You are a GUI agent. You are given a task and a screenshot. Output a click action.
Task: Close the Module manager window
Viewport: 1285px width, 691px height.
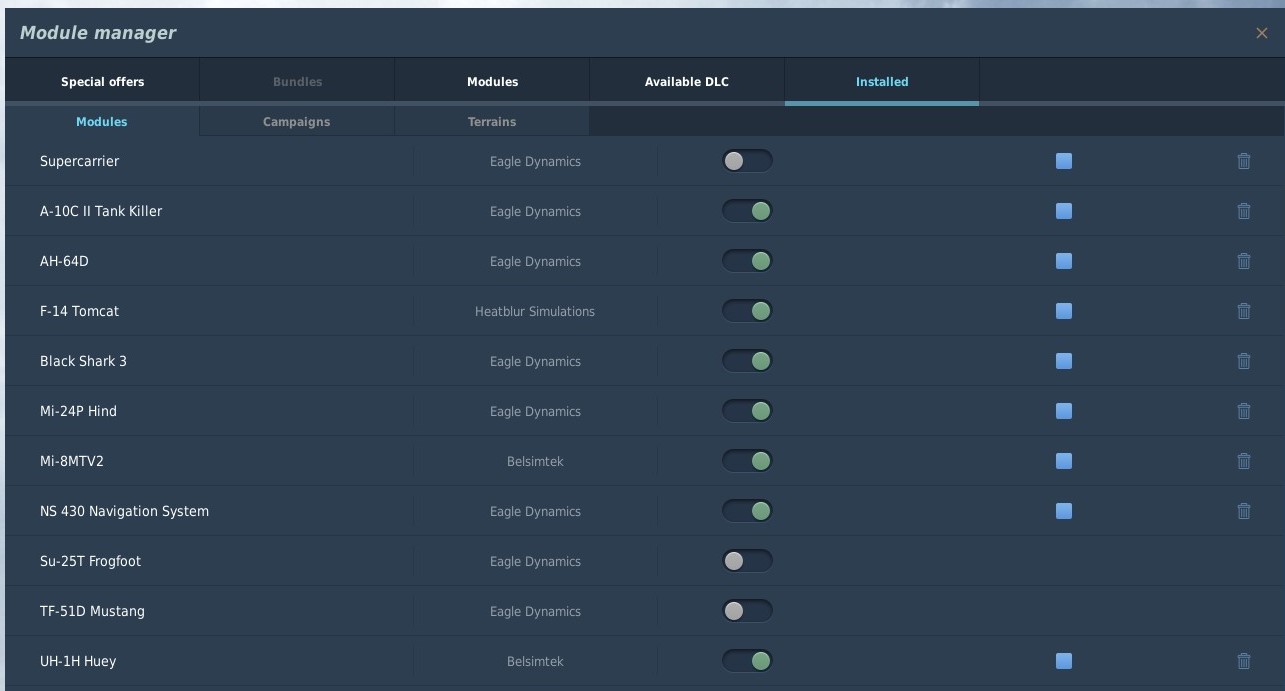1261,33
